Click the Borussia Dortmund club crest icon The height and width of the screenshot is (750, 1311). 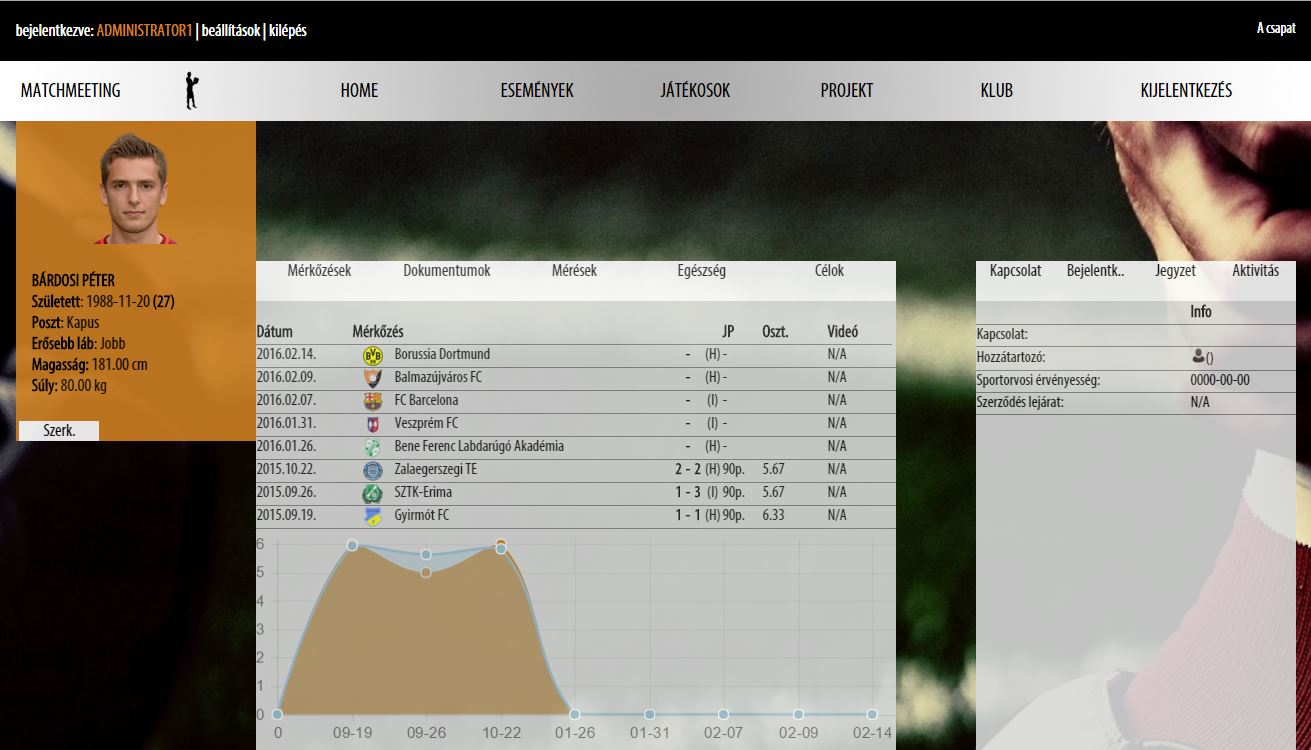372,355
